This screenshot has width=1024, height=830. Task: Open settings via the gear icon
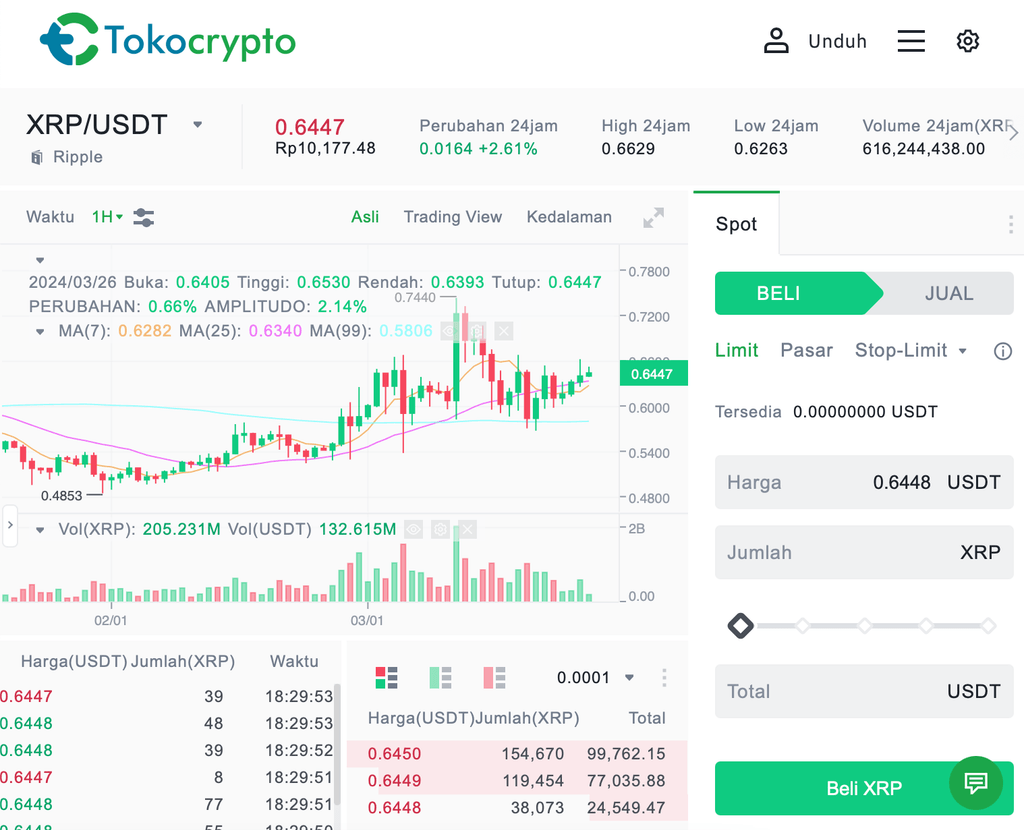coord(967,41)
